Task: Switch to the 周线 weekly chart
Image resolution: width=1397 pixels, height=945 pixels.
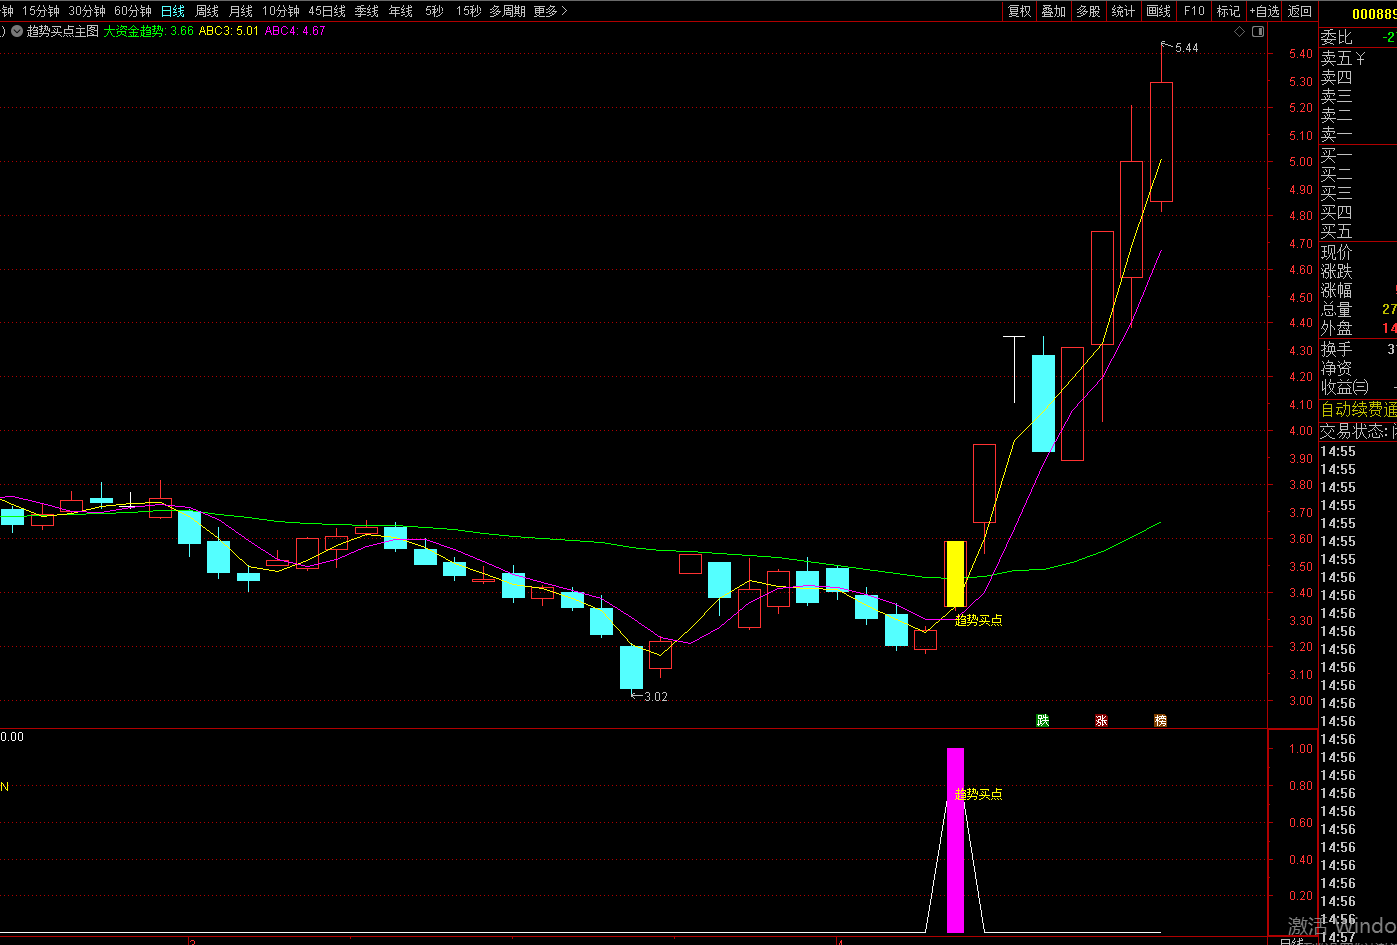Action: (207, 11)
